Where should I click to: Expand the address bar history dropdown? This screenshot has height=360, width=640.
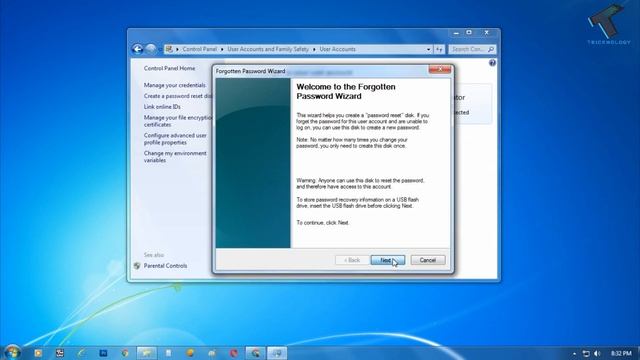428,49
